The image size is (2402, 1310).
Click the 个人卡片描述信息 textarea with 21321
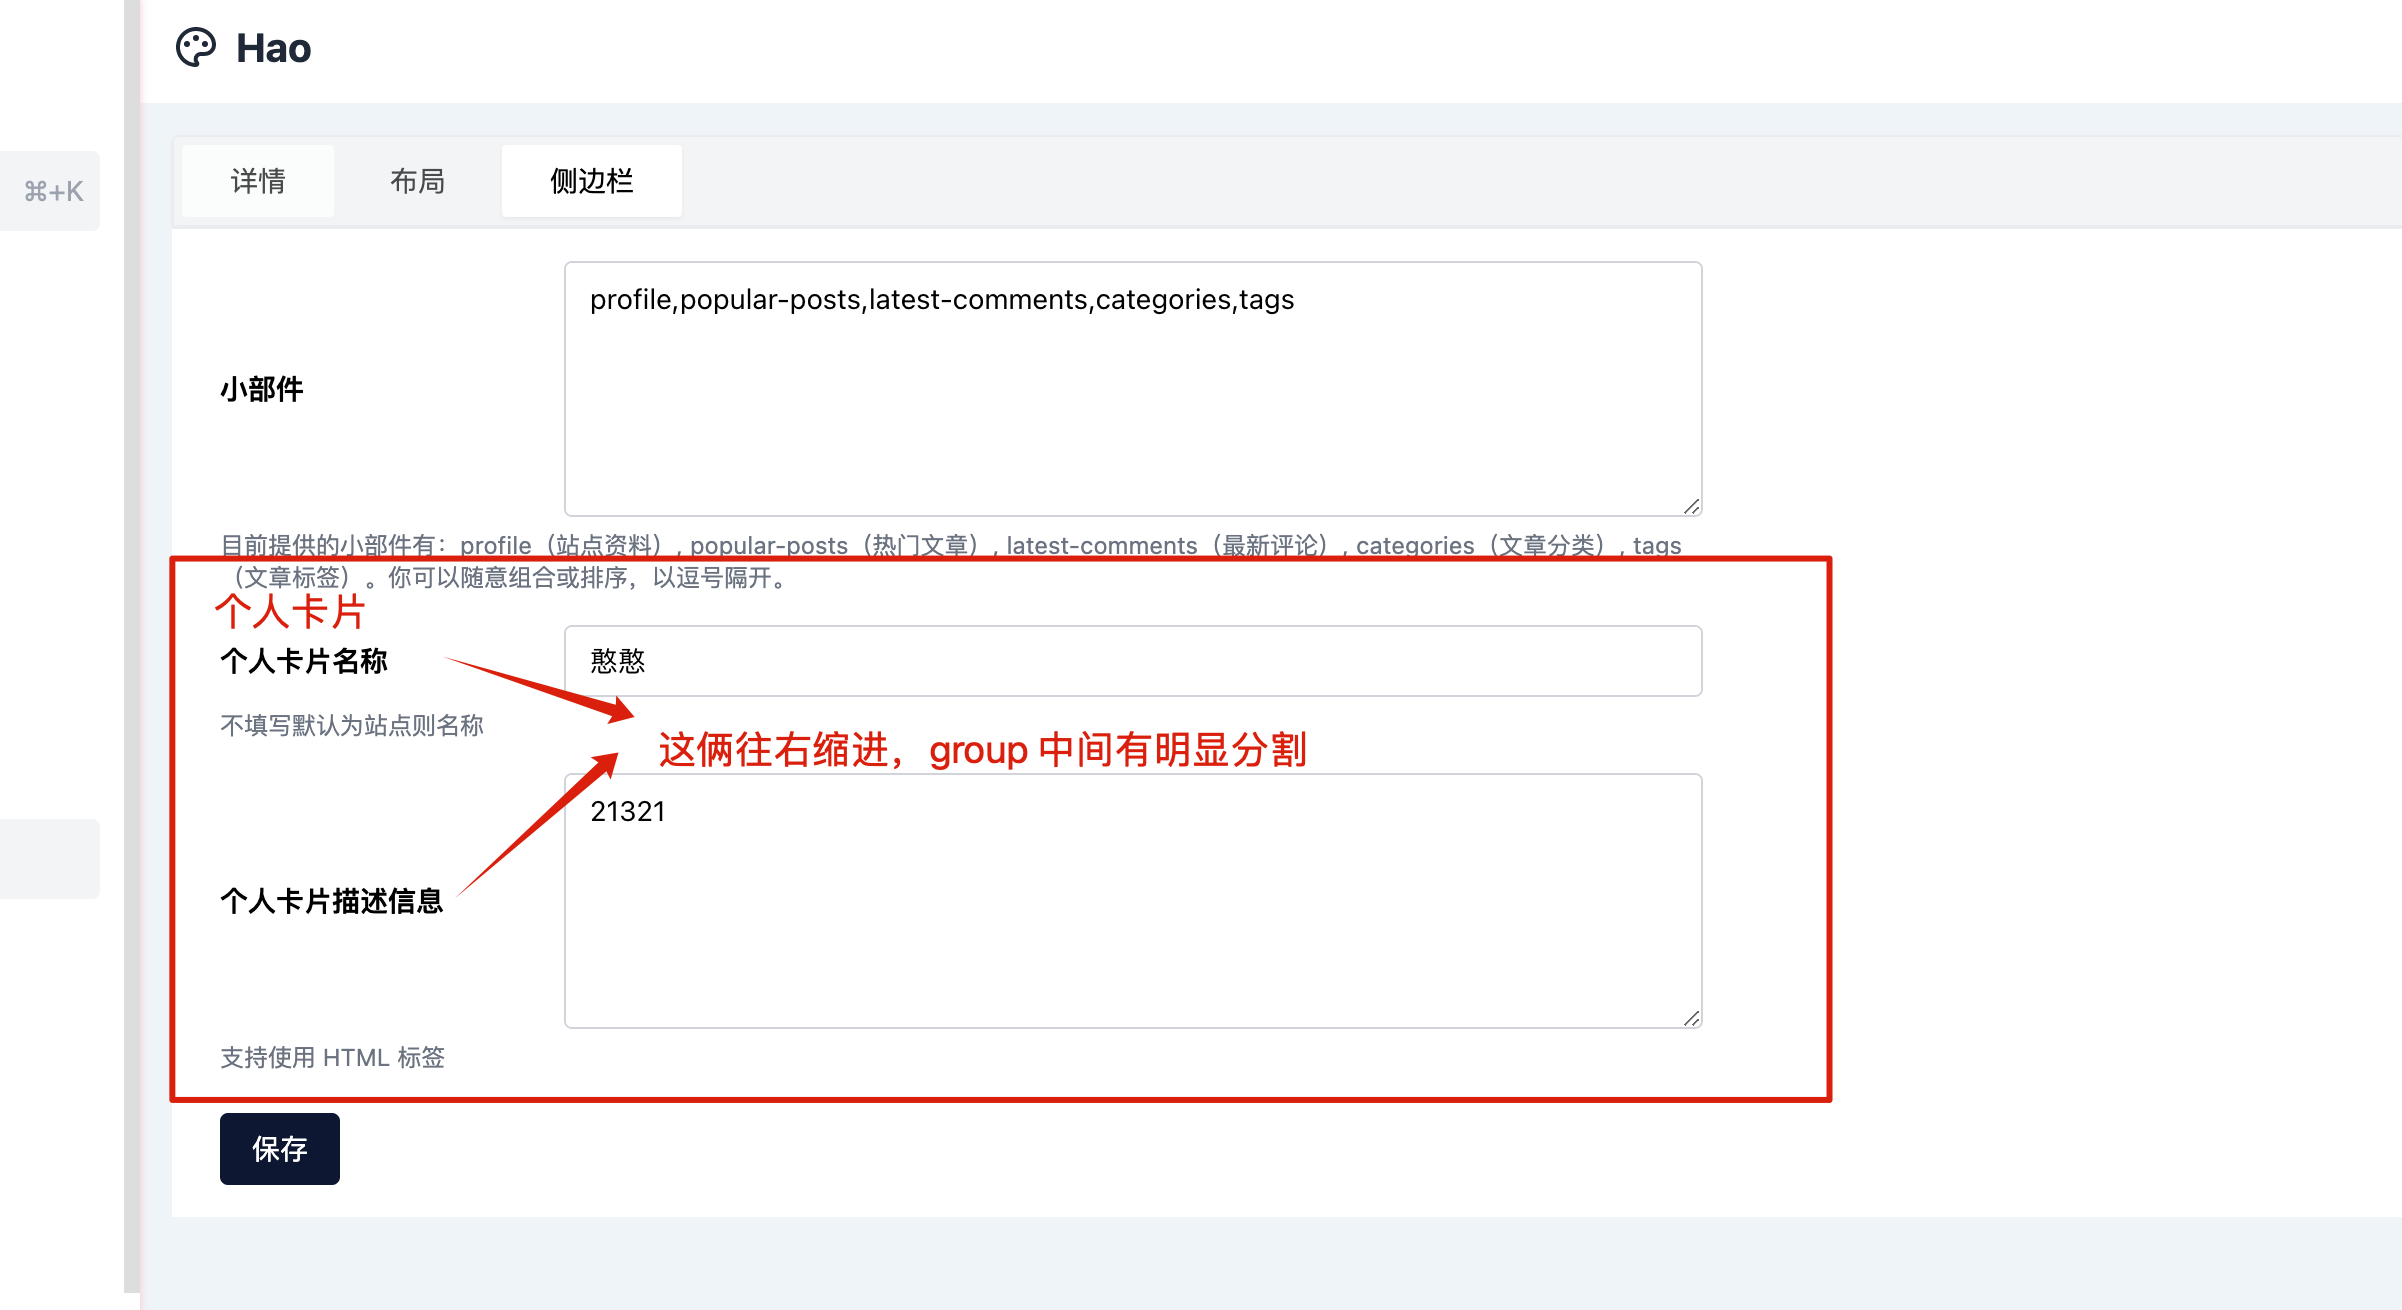pyautogui.click(x=1130, y=900)
